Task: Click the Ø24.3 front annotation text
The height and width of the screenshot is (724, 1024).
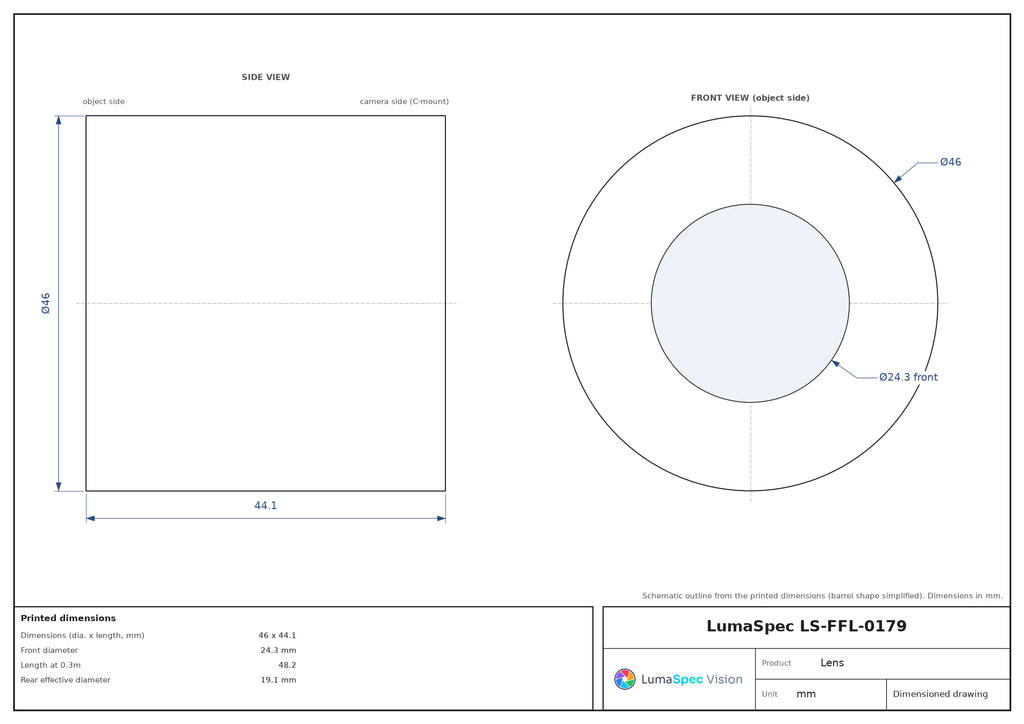Action: (908, 377)
